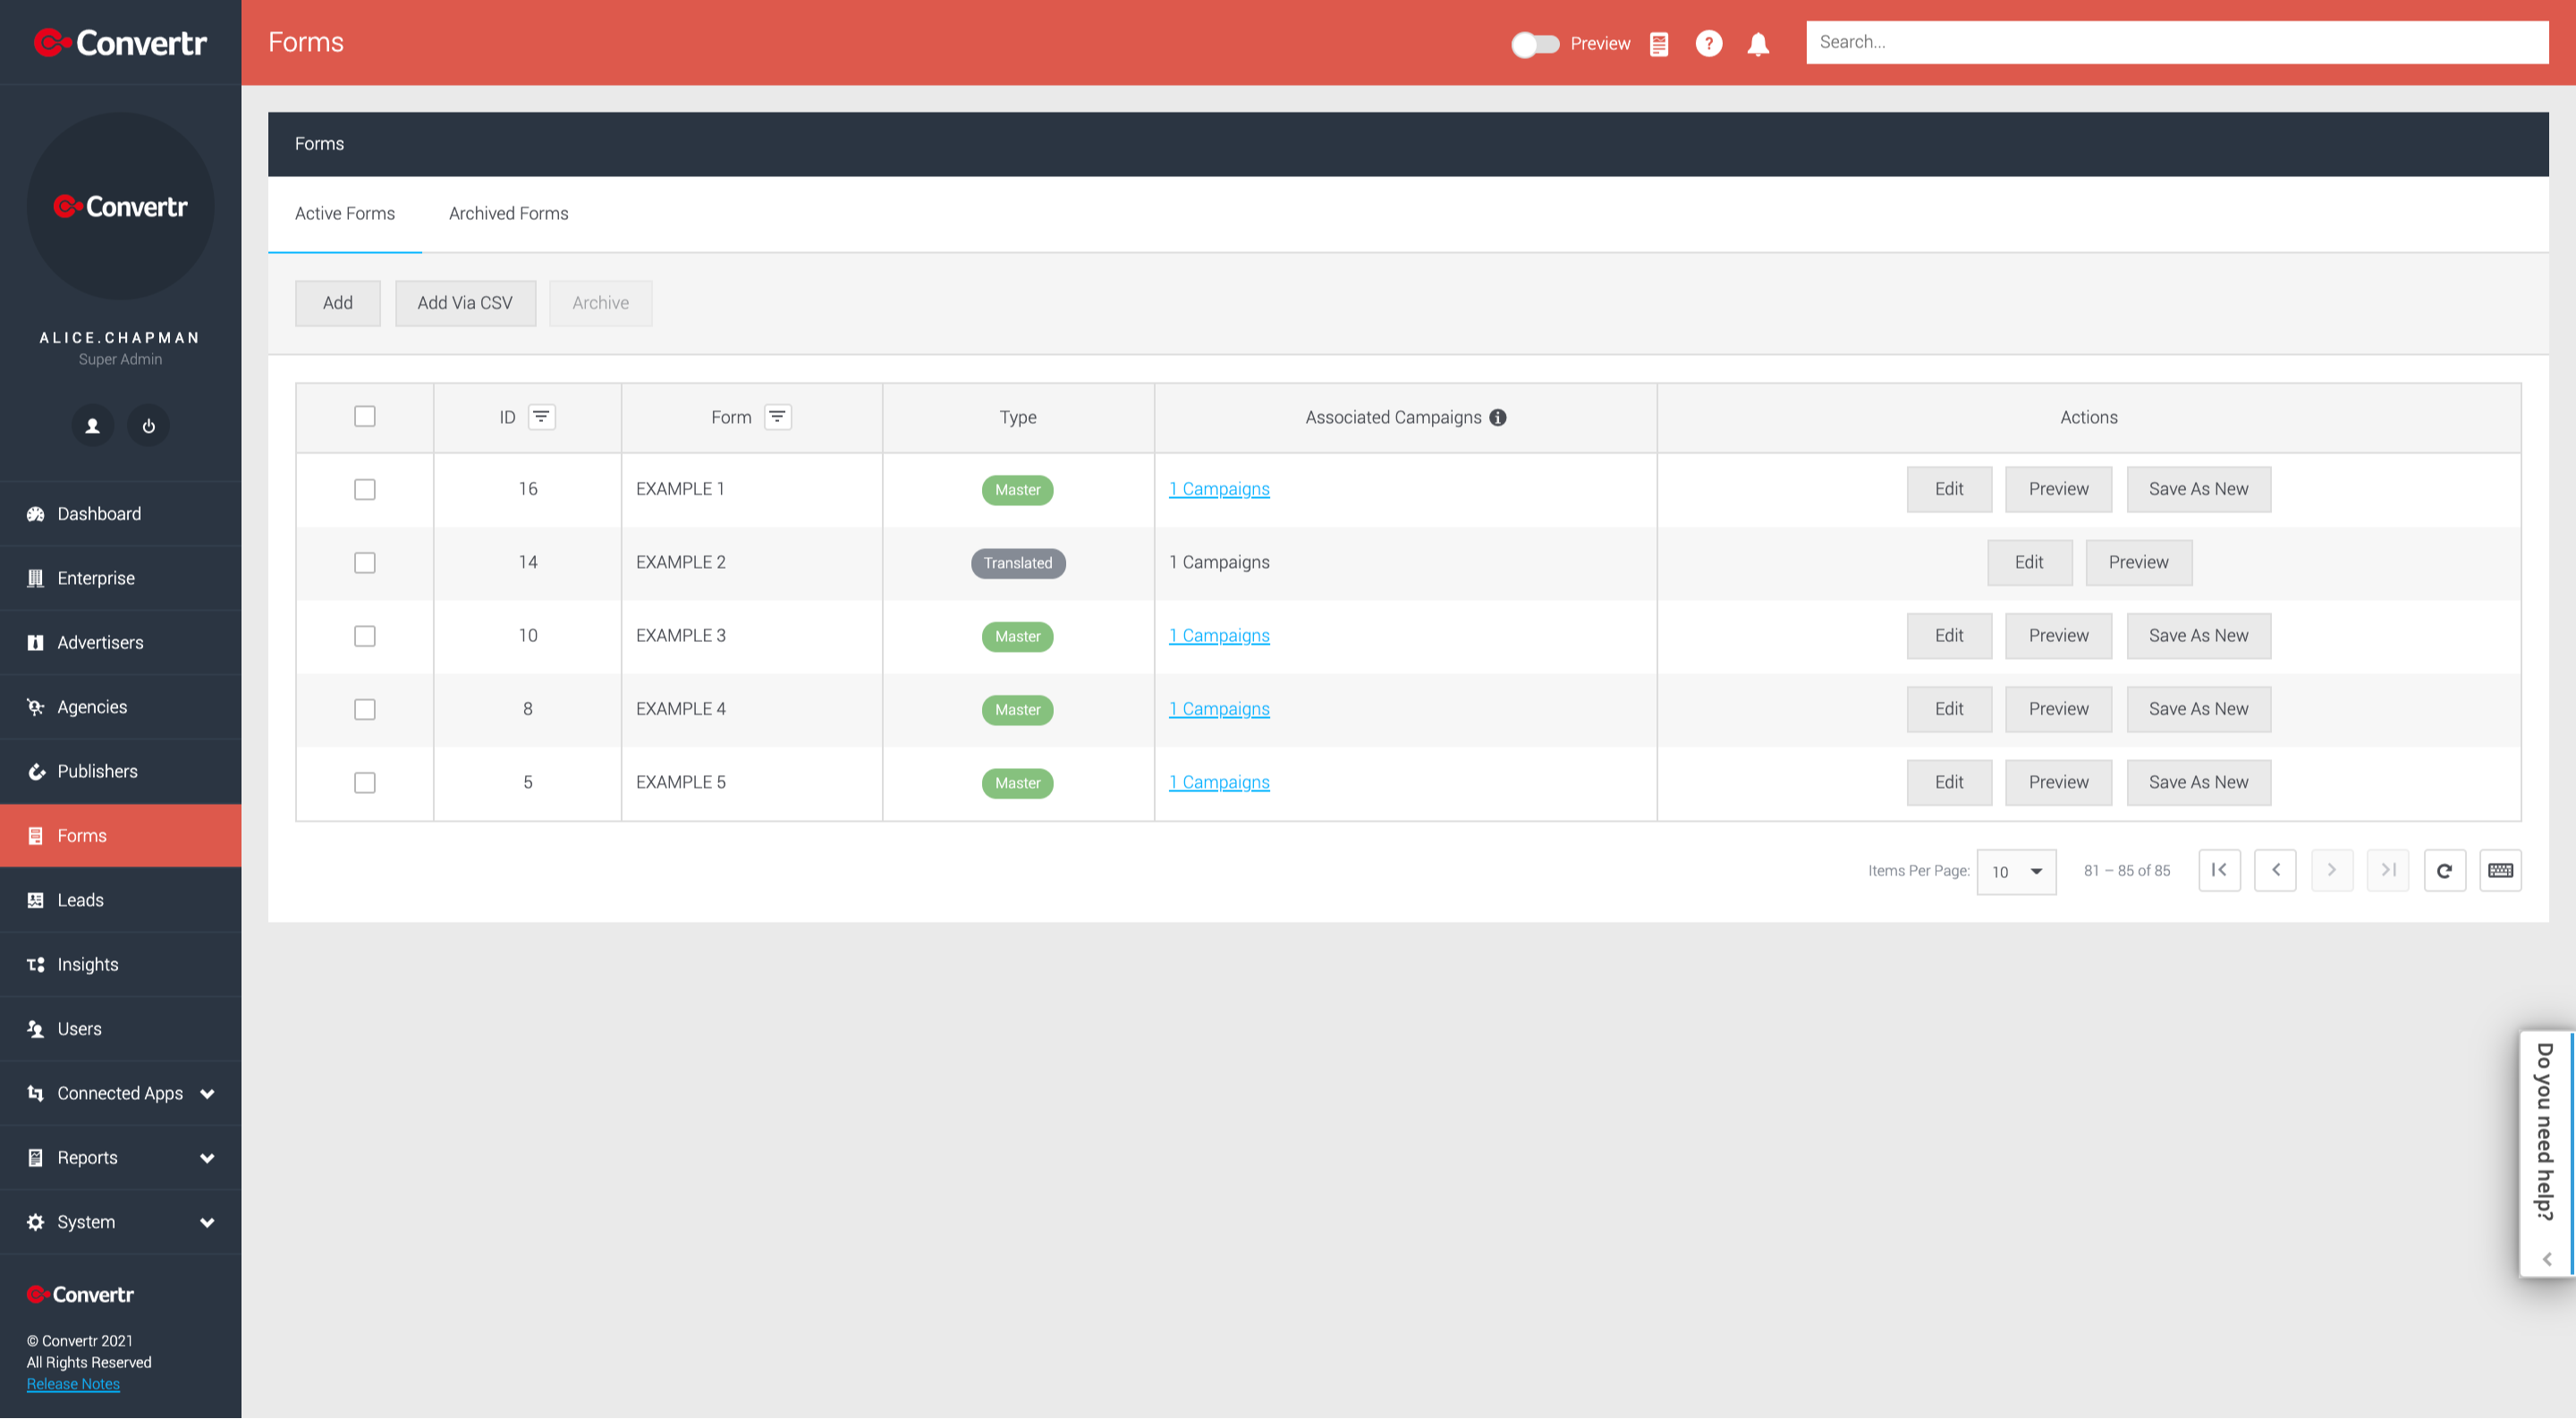The image size is (2576, 1419).
Task: Edit the EXAMPLE 1 form
Action: click(1949, 489)
